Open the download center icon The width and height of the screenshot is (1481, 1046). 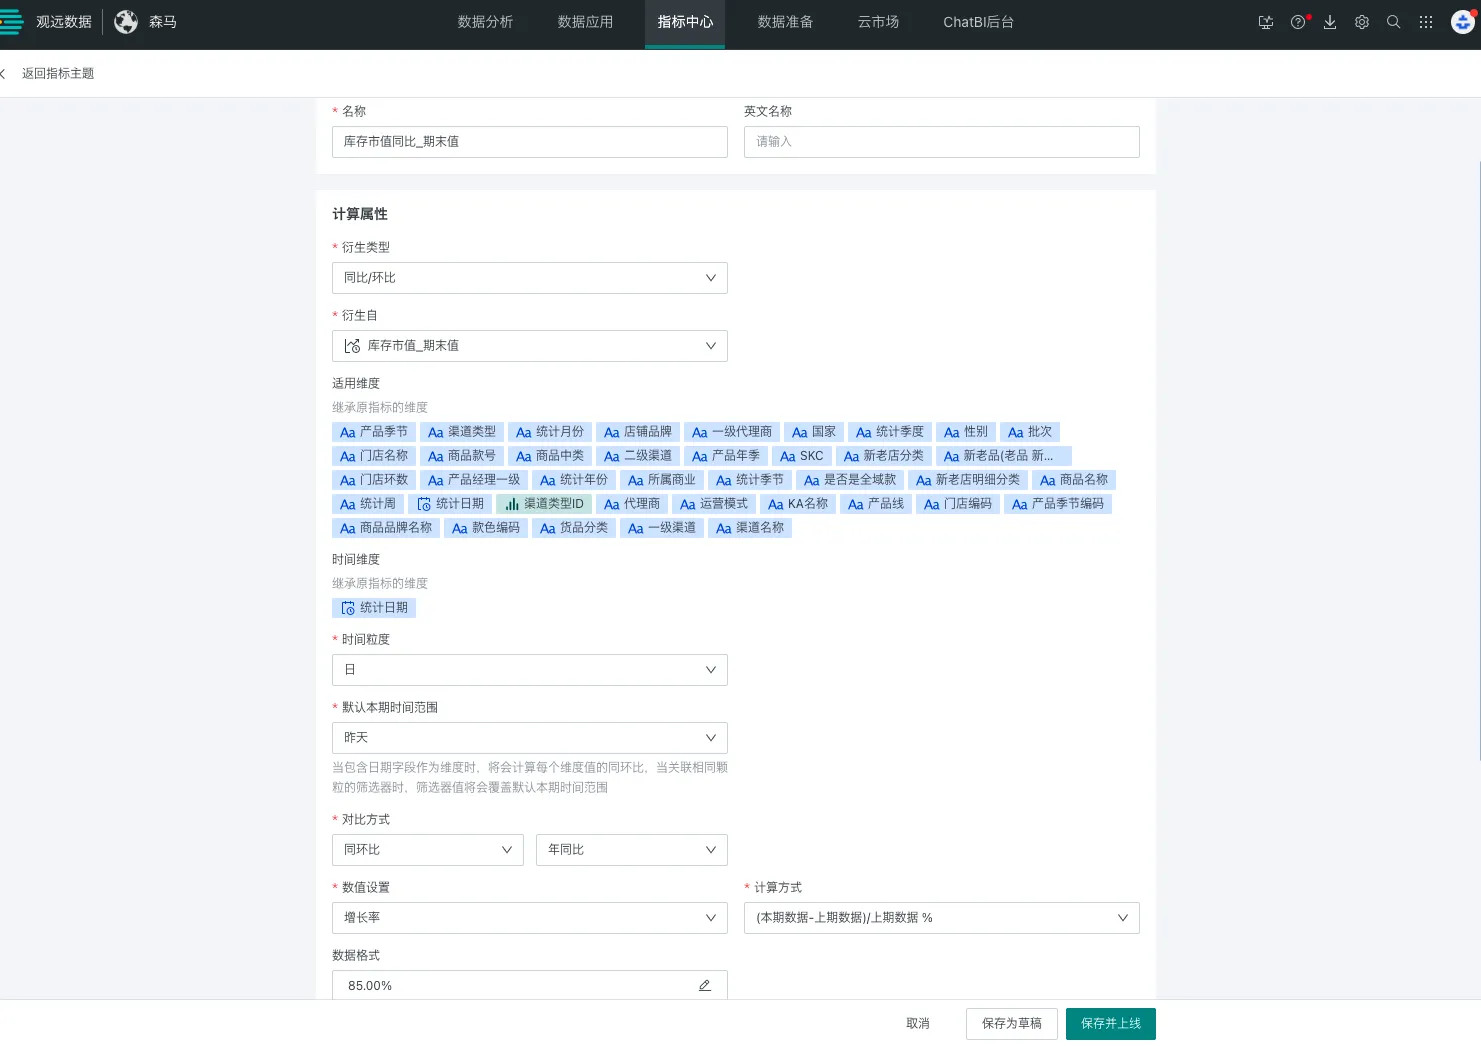1330,22
